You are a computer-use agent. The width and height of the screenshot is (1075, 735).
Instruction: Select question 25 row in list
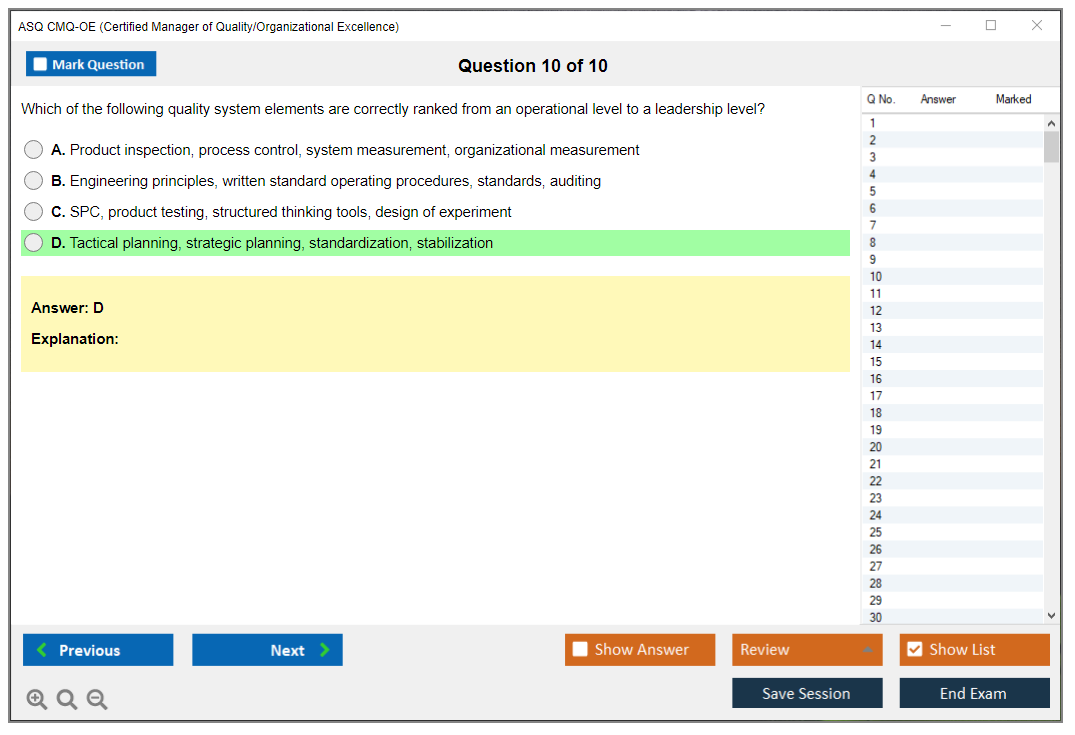pos(876,532)
